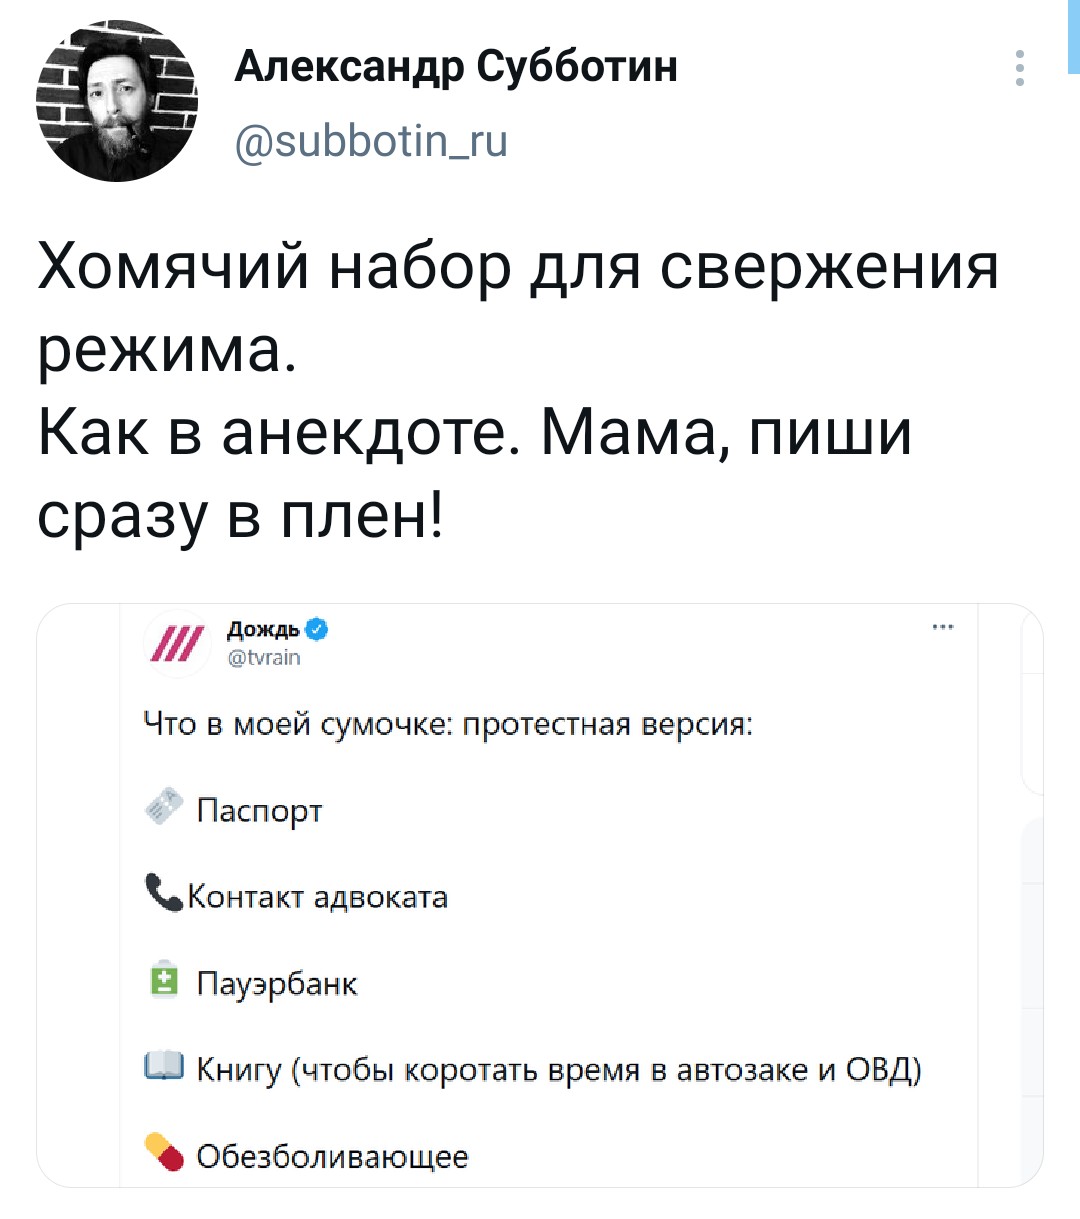Click the blue verified badge beside Дождь
This screenshot has width=1080, height=1219.
316,629
